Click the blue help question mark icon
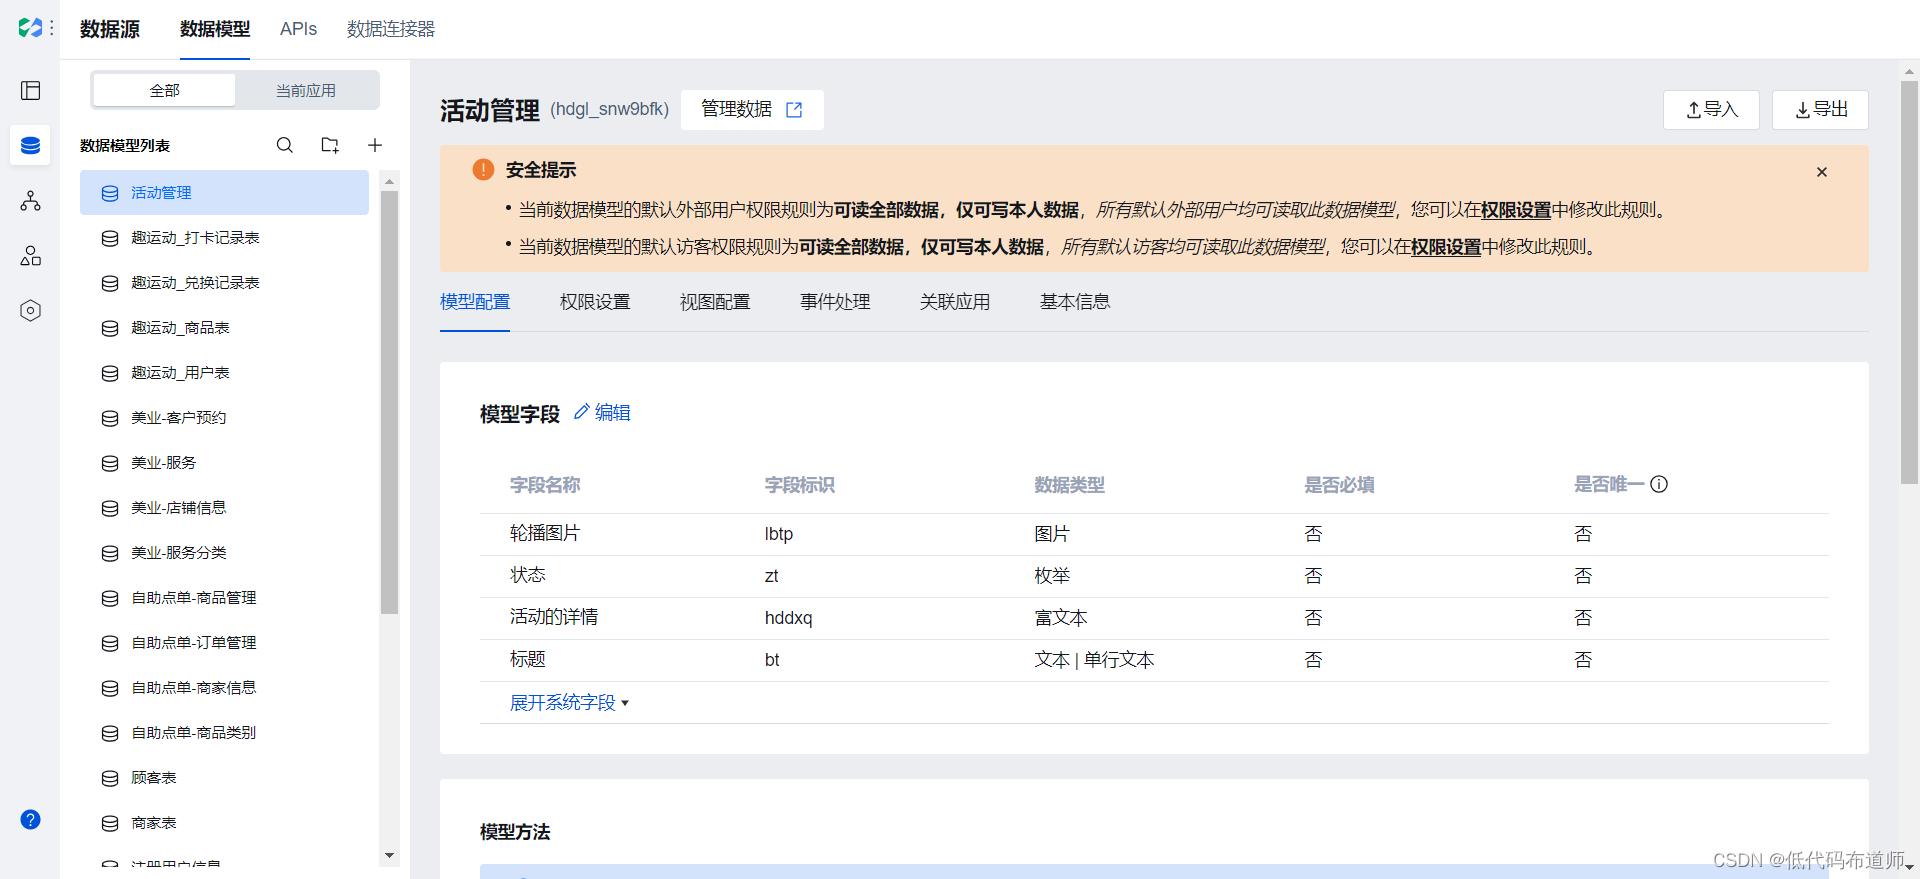Viewport: 1920px width, 879px height. tap(31, 820)
